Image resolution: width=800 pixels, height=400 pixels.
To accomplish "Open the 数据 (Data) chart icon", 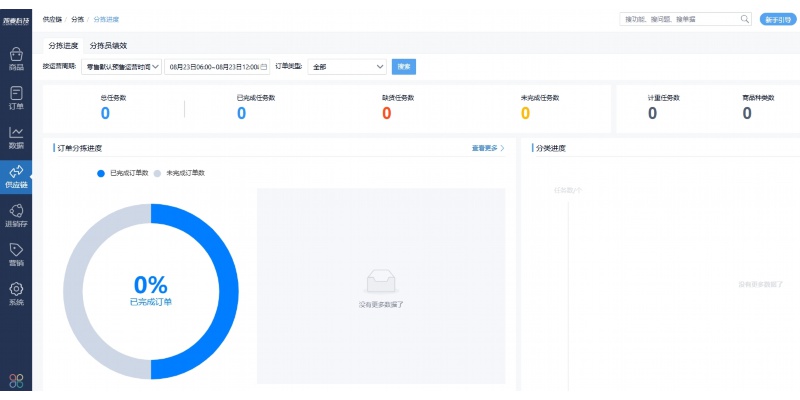I will (16, 136).
